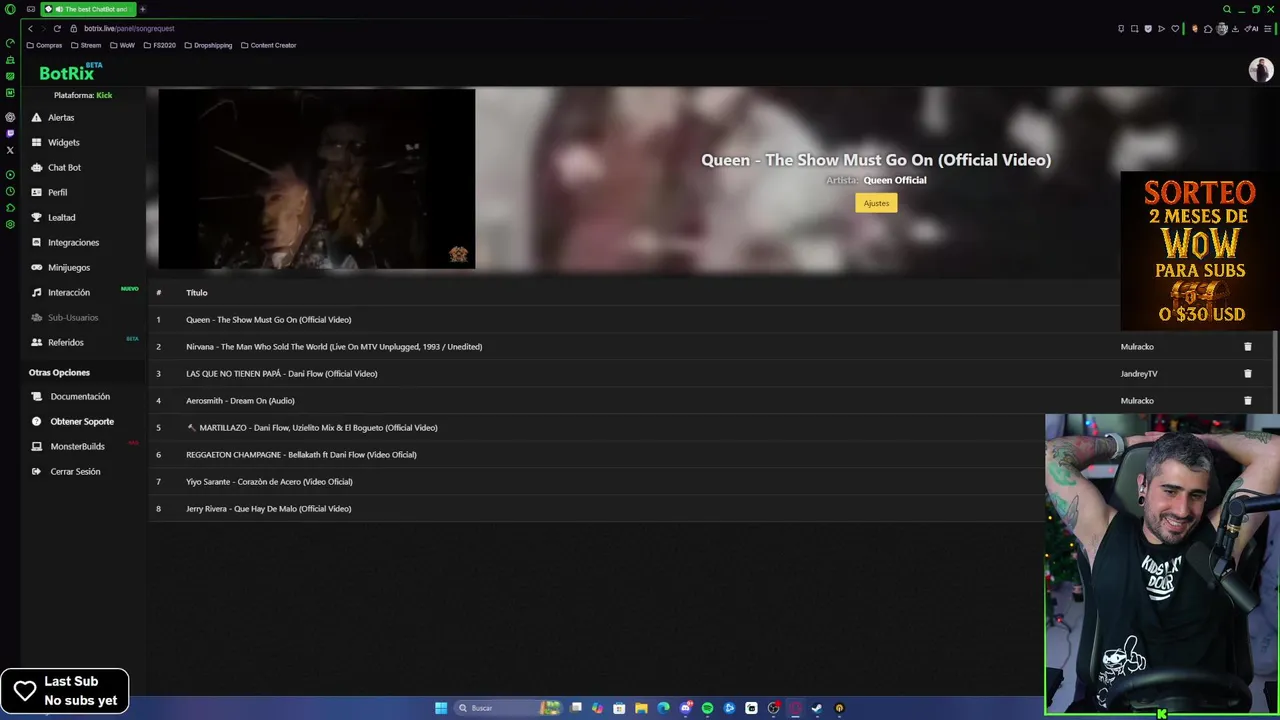Open the Referidos page
Viewport: 1280px width, 720px height.
[65, 342]
